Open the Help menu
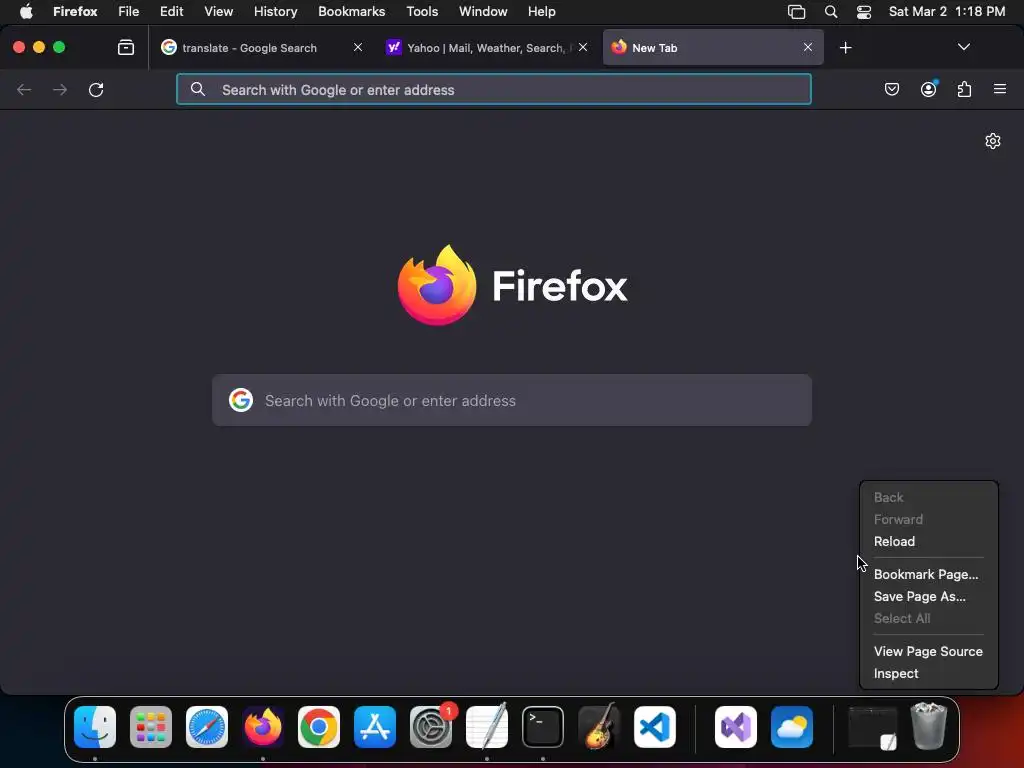The height and width of the screenshot is (768, 1024). (x=541, y=11)
